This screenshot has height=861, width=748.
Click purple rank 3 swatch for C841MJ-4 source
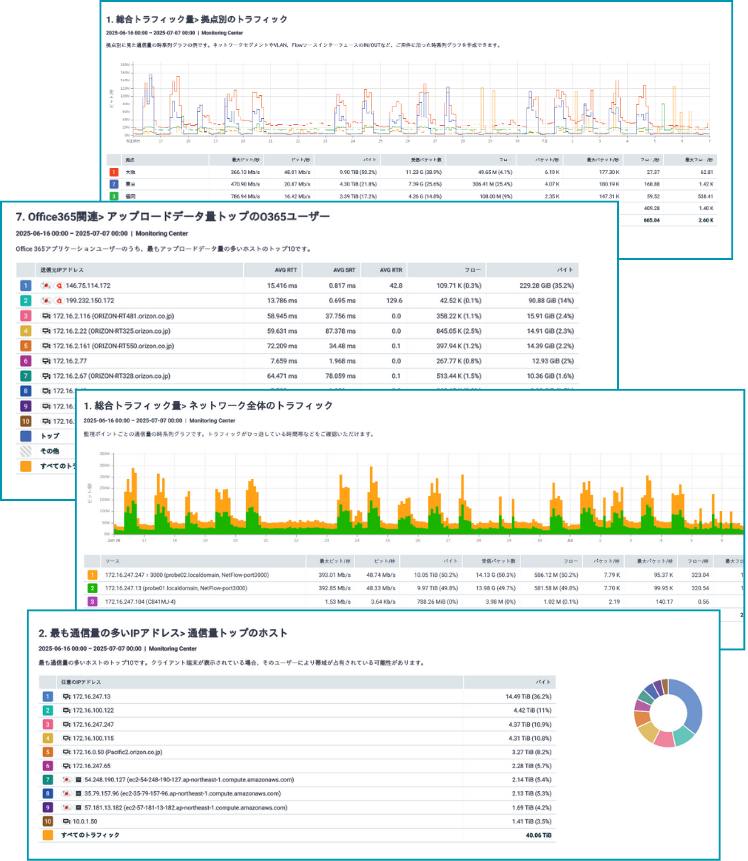[92, 602]
